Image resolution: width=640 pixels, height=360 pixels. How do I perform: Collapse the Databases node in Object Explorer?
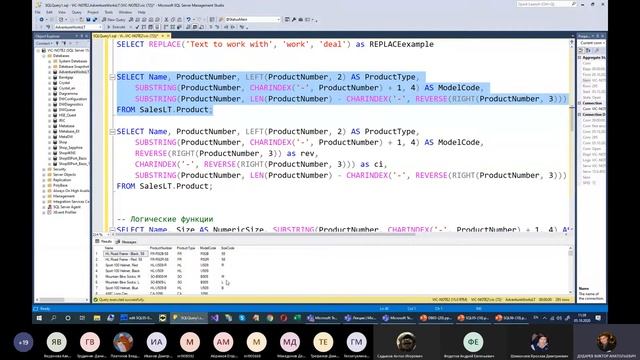[x=44, y=56]
